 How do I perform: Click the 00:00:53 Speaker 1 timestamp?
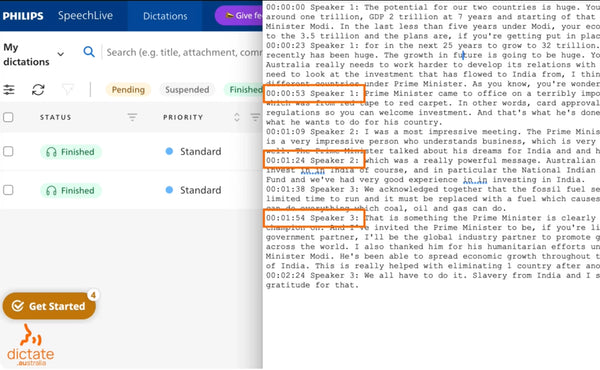click(313, 93)
